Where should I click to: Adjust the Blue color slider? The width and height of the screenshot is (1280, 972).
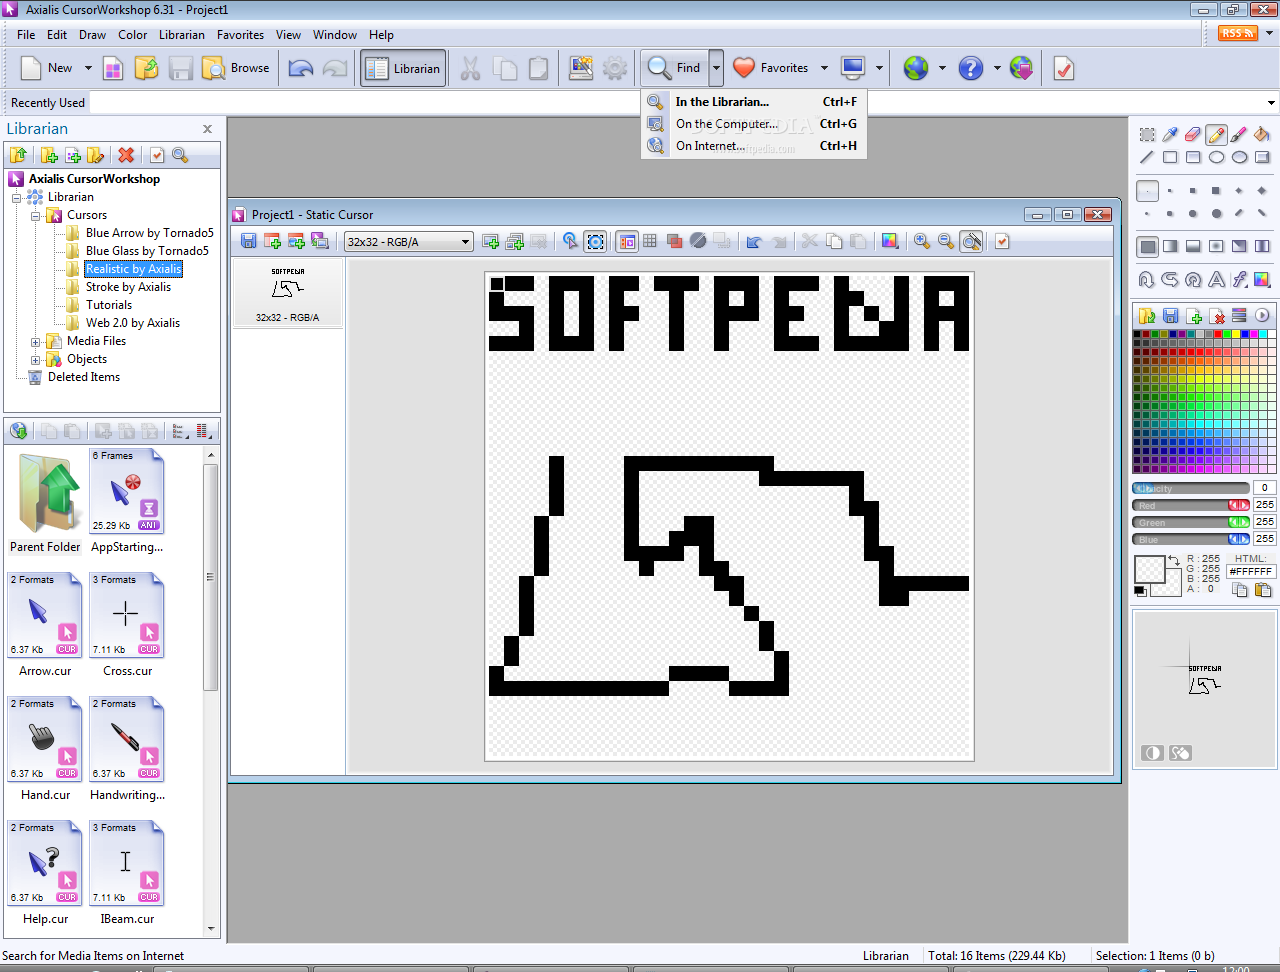click(x=1190, y=539)
